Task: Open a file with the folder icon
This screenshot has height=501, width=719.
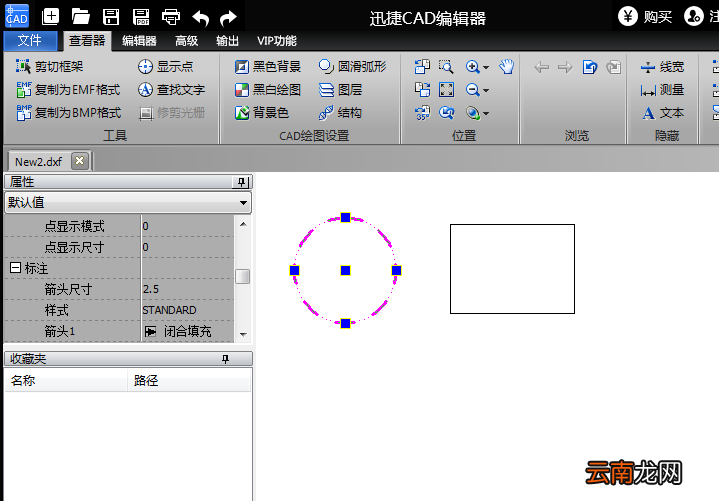Action: (80, 17)
